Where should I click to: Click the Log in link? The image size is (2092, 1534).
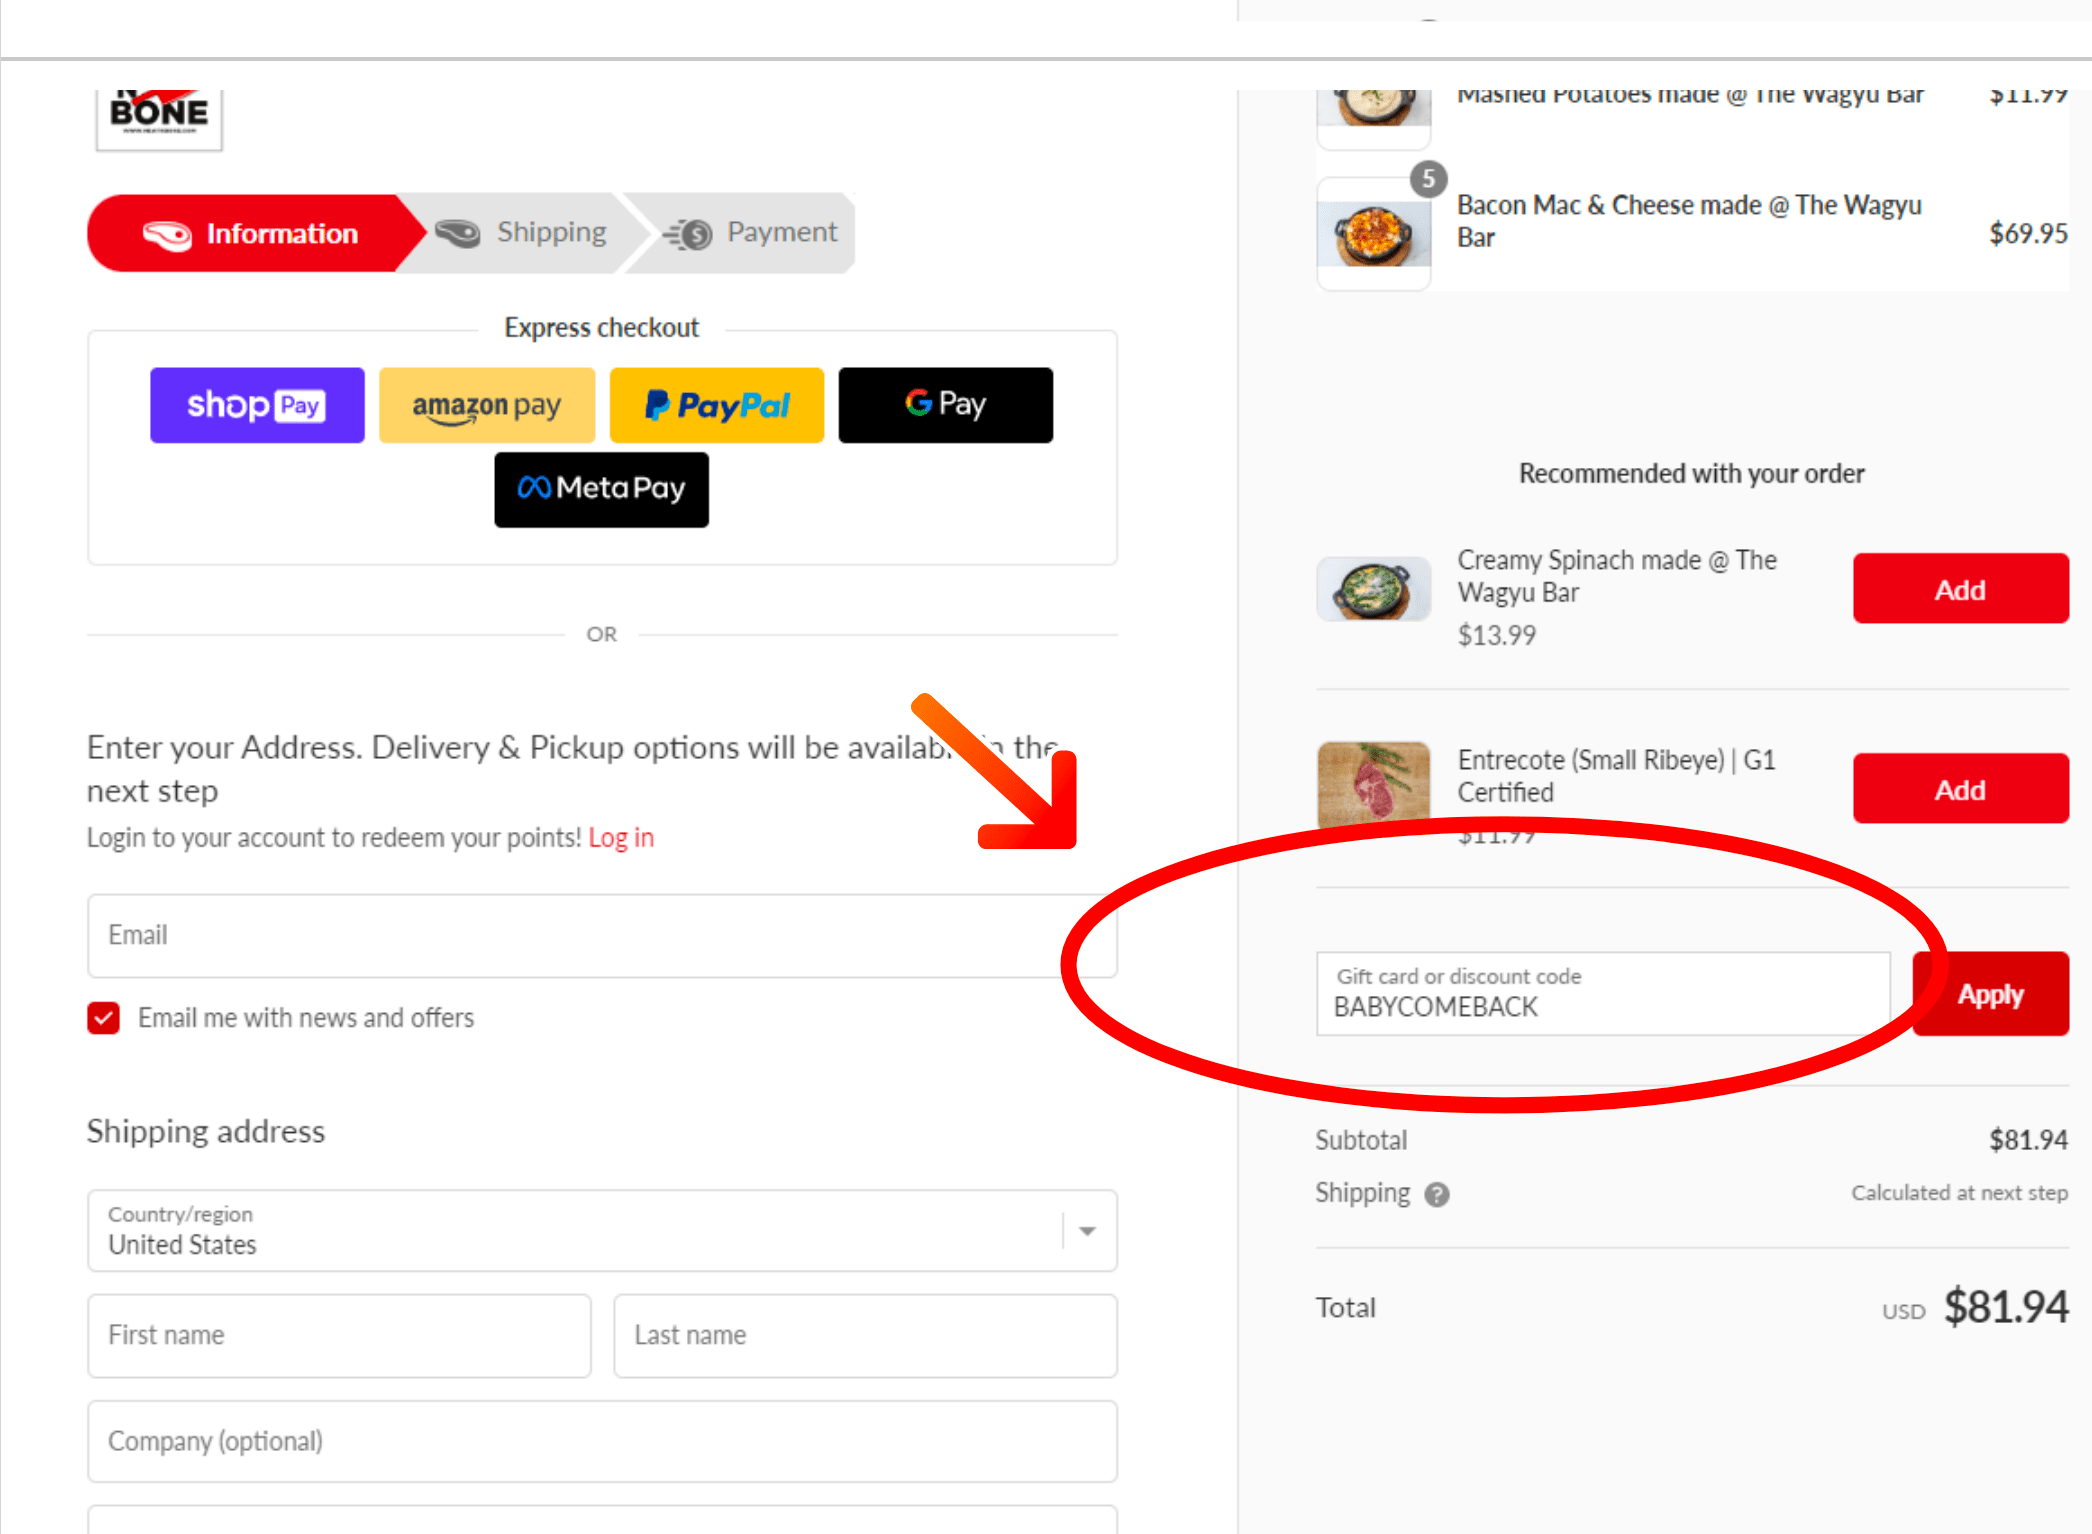click(x=621, y=838)
